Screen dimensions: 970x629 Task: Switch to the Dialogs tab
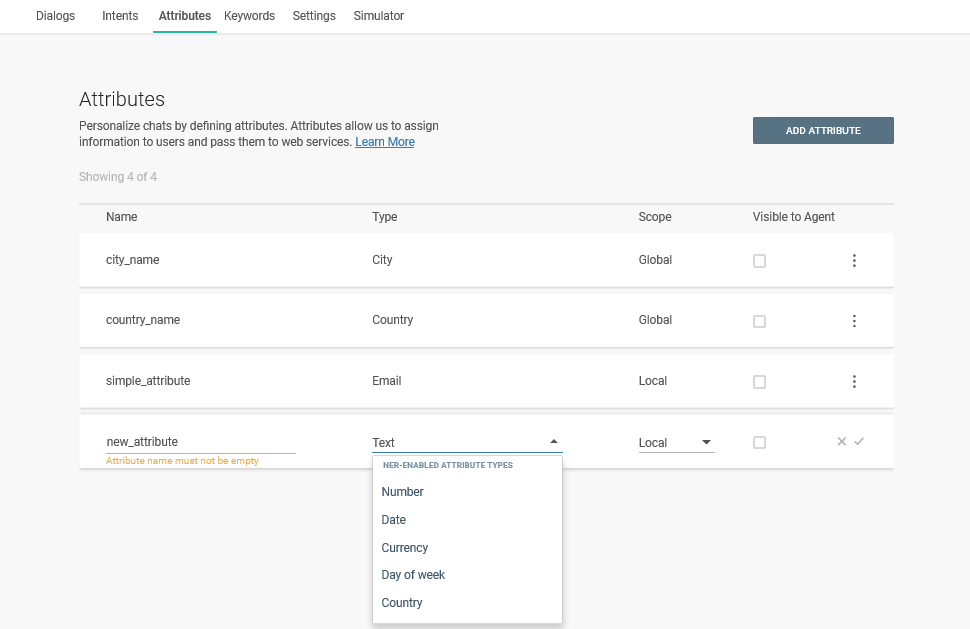pyautogui.click(x=55, y=16)
